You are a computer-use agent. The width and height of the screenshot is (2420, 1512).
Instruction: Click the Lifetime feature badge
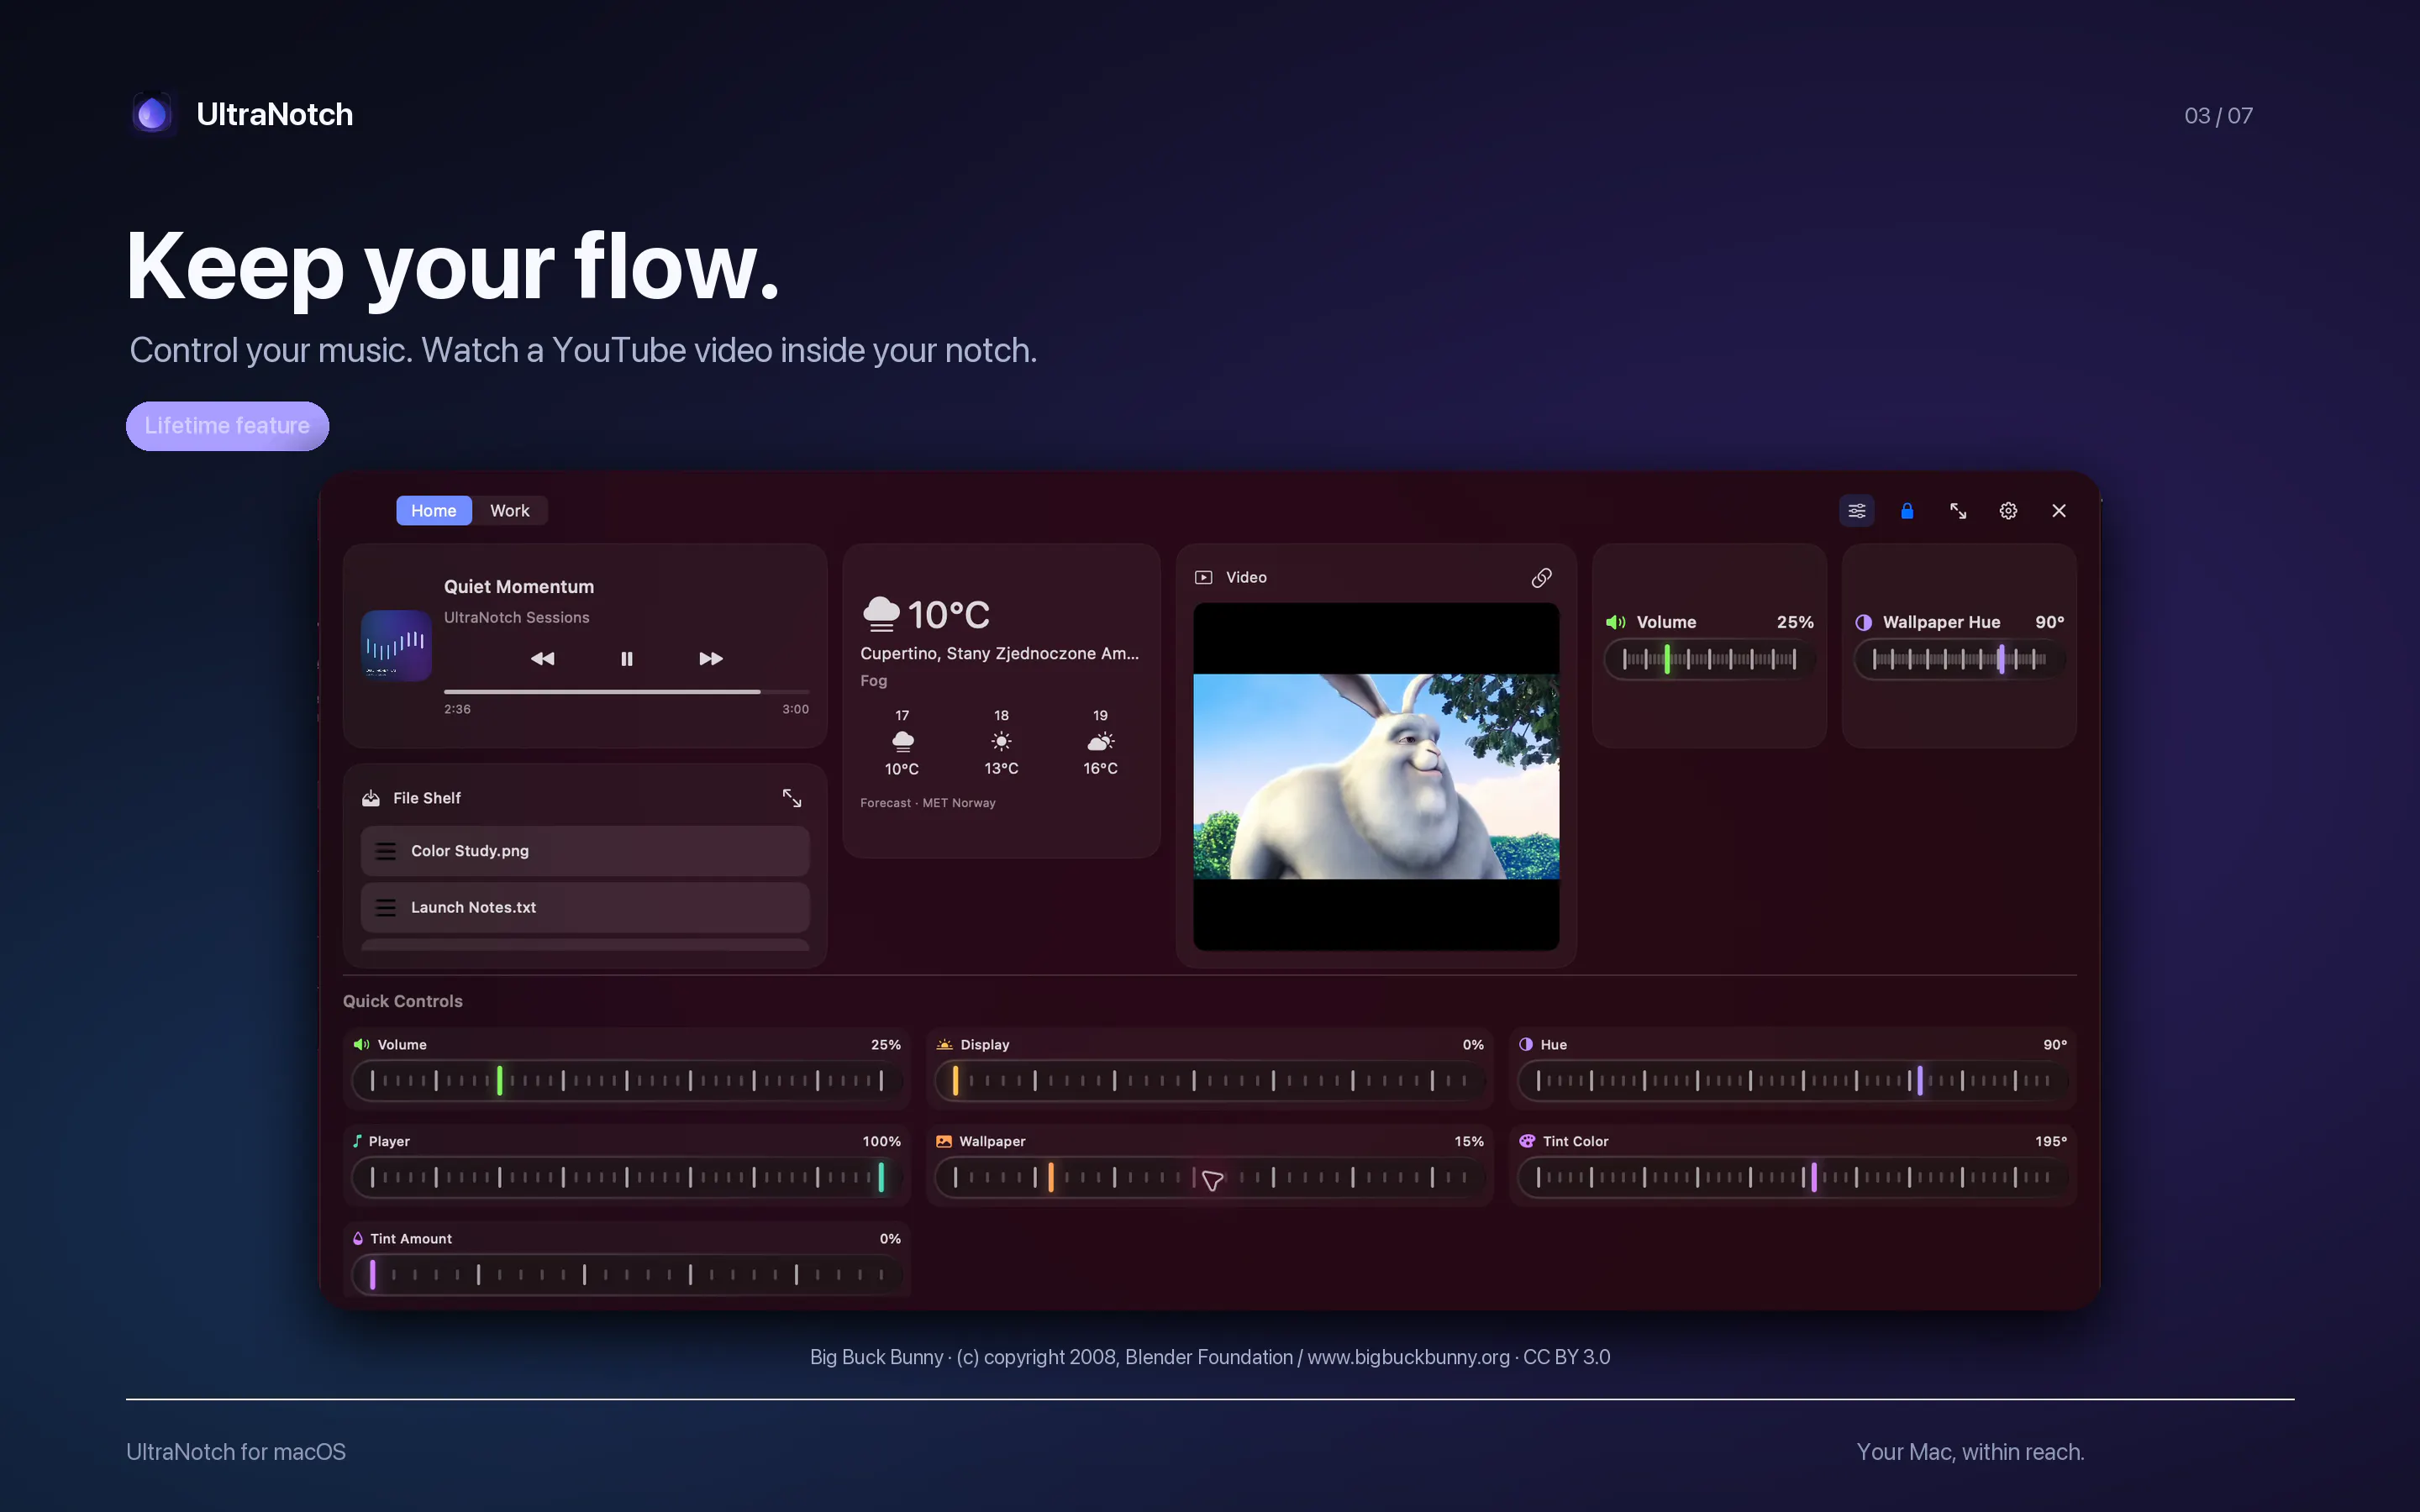(227, 426)
